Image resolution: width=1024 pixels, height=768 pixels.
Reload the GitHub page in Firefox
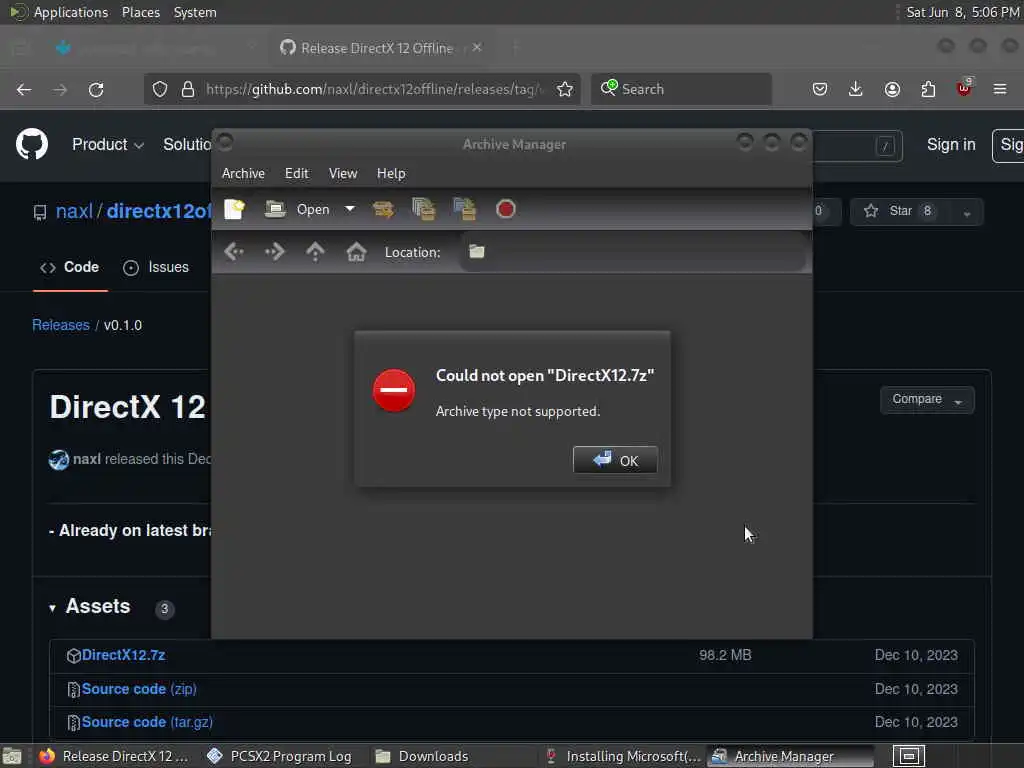(96, 89)
